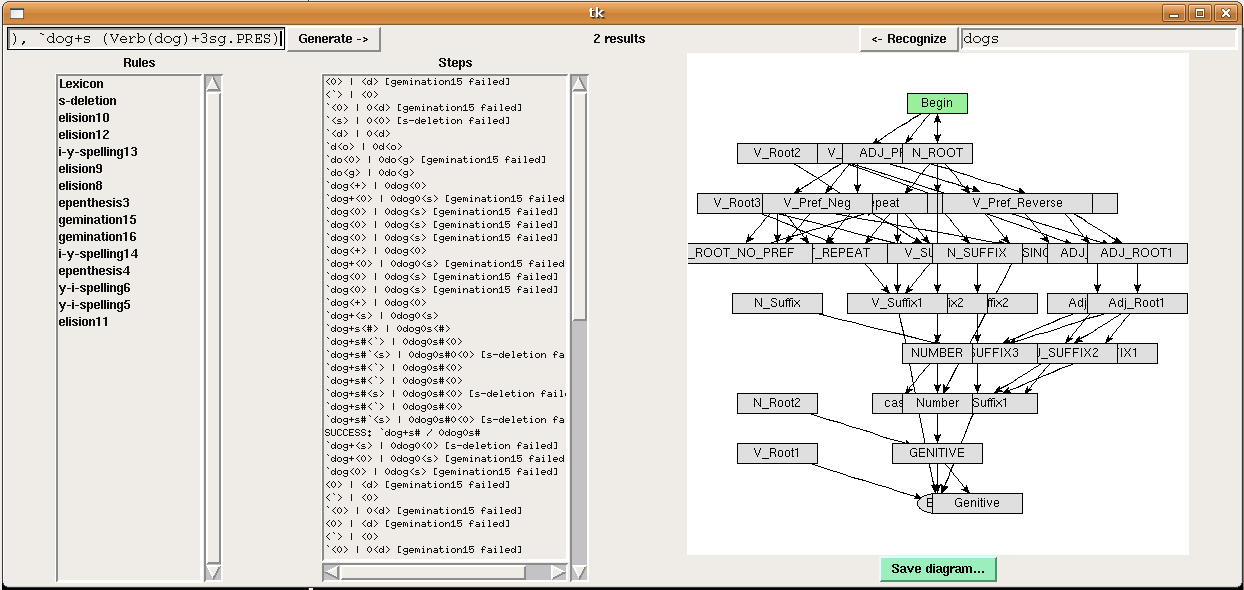Focus the lexical form input field
Screen dimensions: 1244x590
[146, 39]
